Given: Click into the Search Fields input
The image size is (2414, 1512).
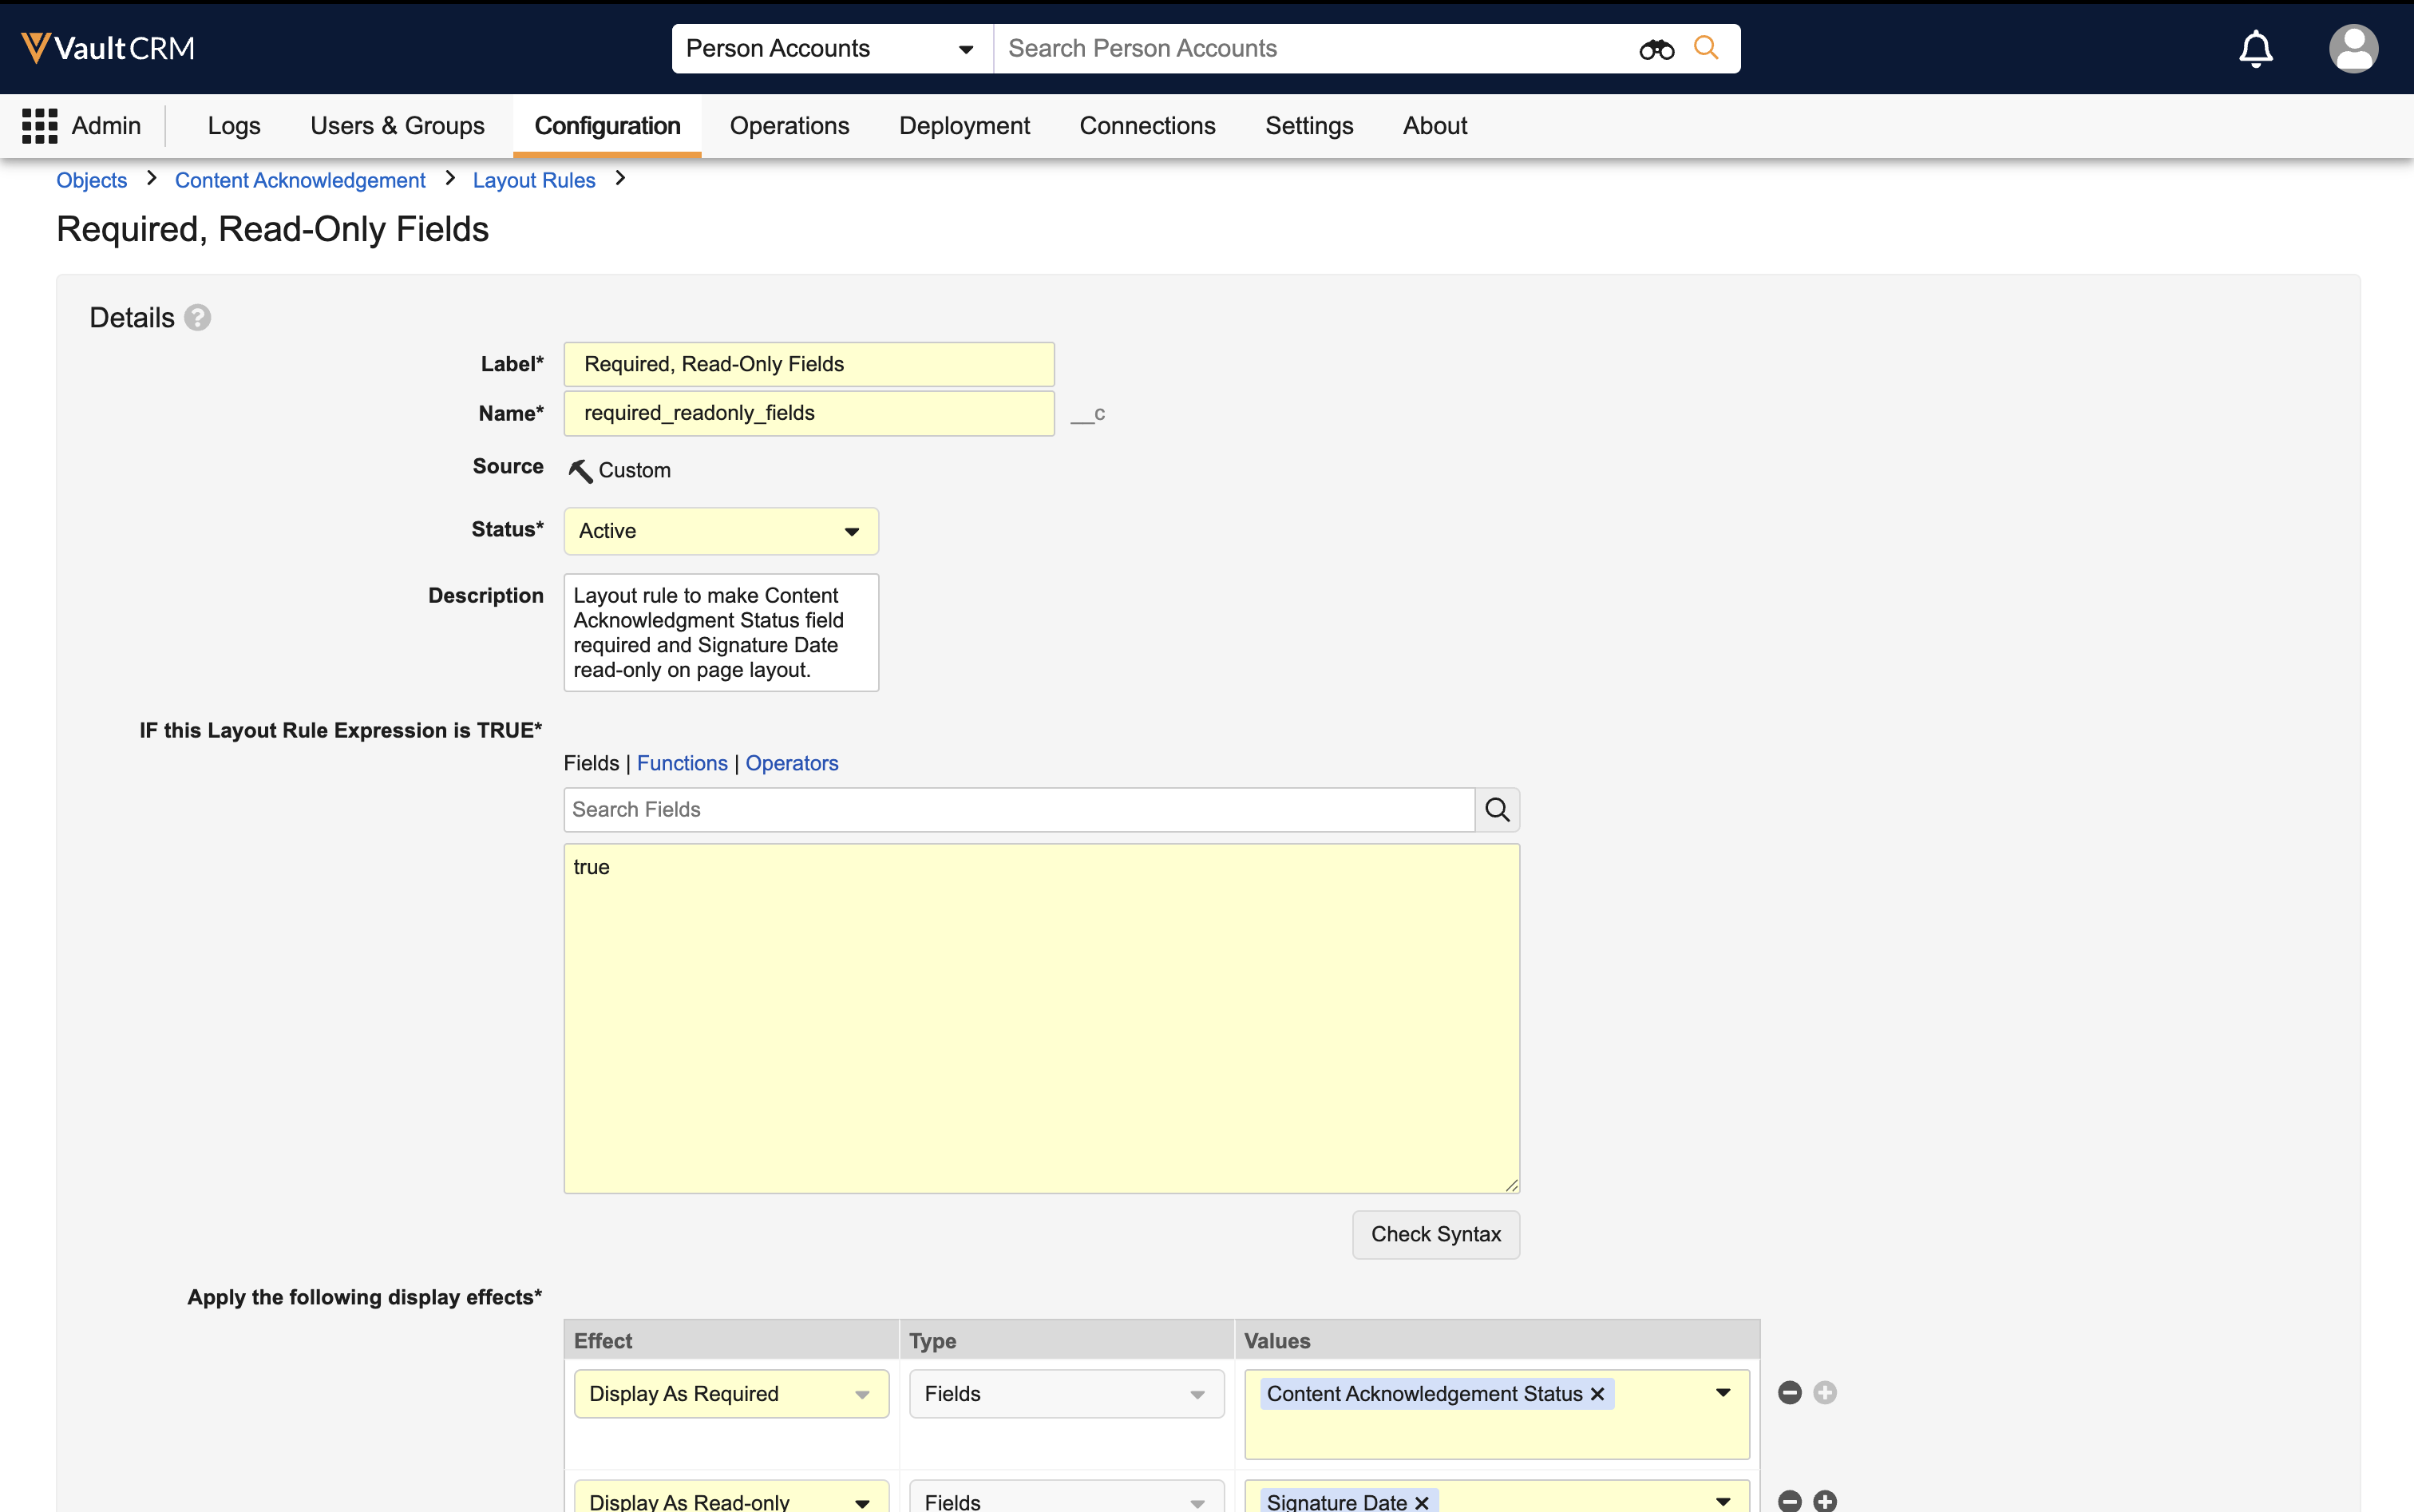Looking at the screenshot, I should click(1018, 810).
